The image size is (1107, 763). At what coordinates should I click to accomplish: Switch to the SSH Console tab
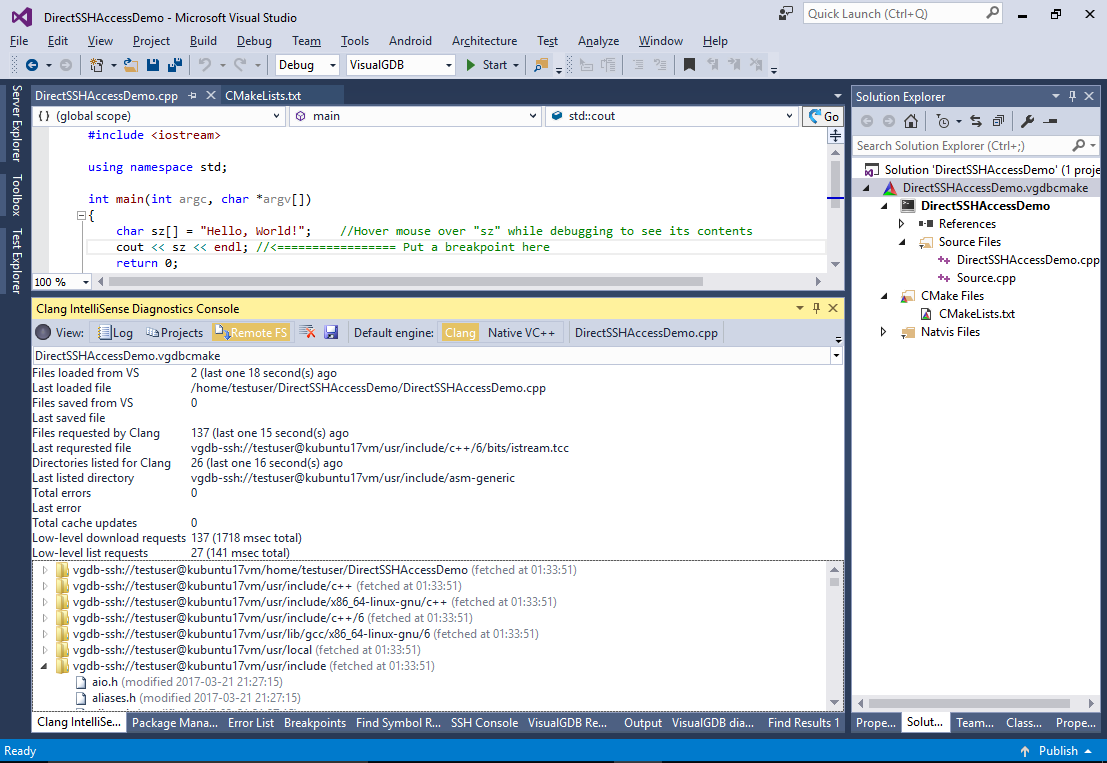tap(484, 723)
